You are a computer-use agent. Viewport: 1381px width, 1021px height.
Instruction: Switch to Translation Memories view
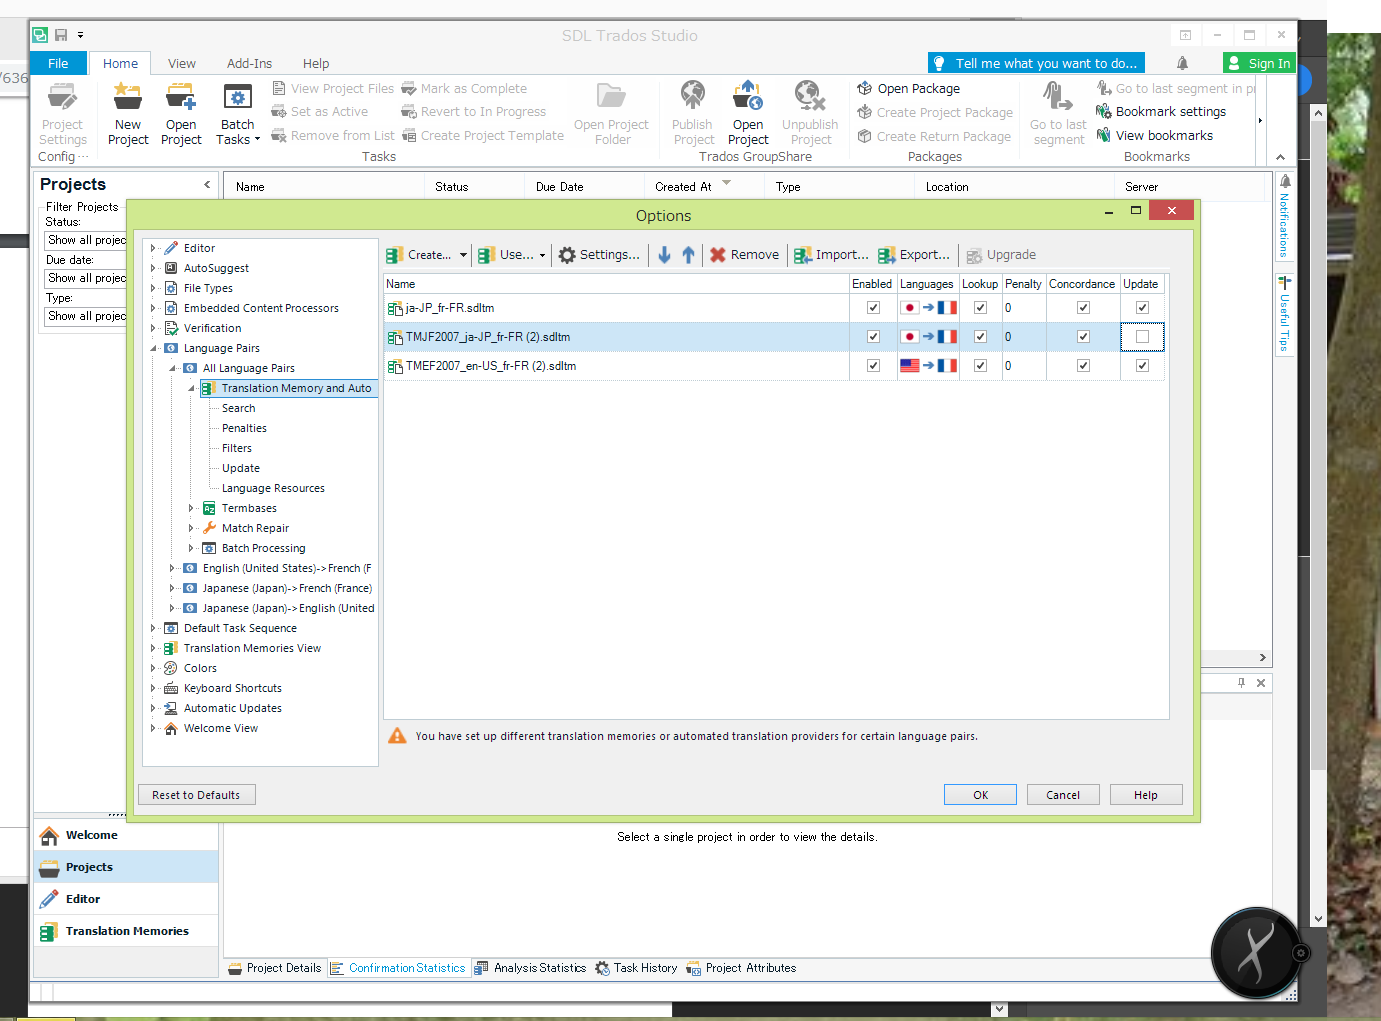[x=126, y=931]
